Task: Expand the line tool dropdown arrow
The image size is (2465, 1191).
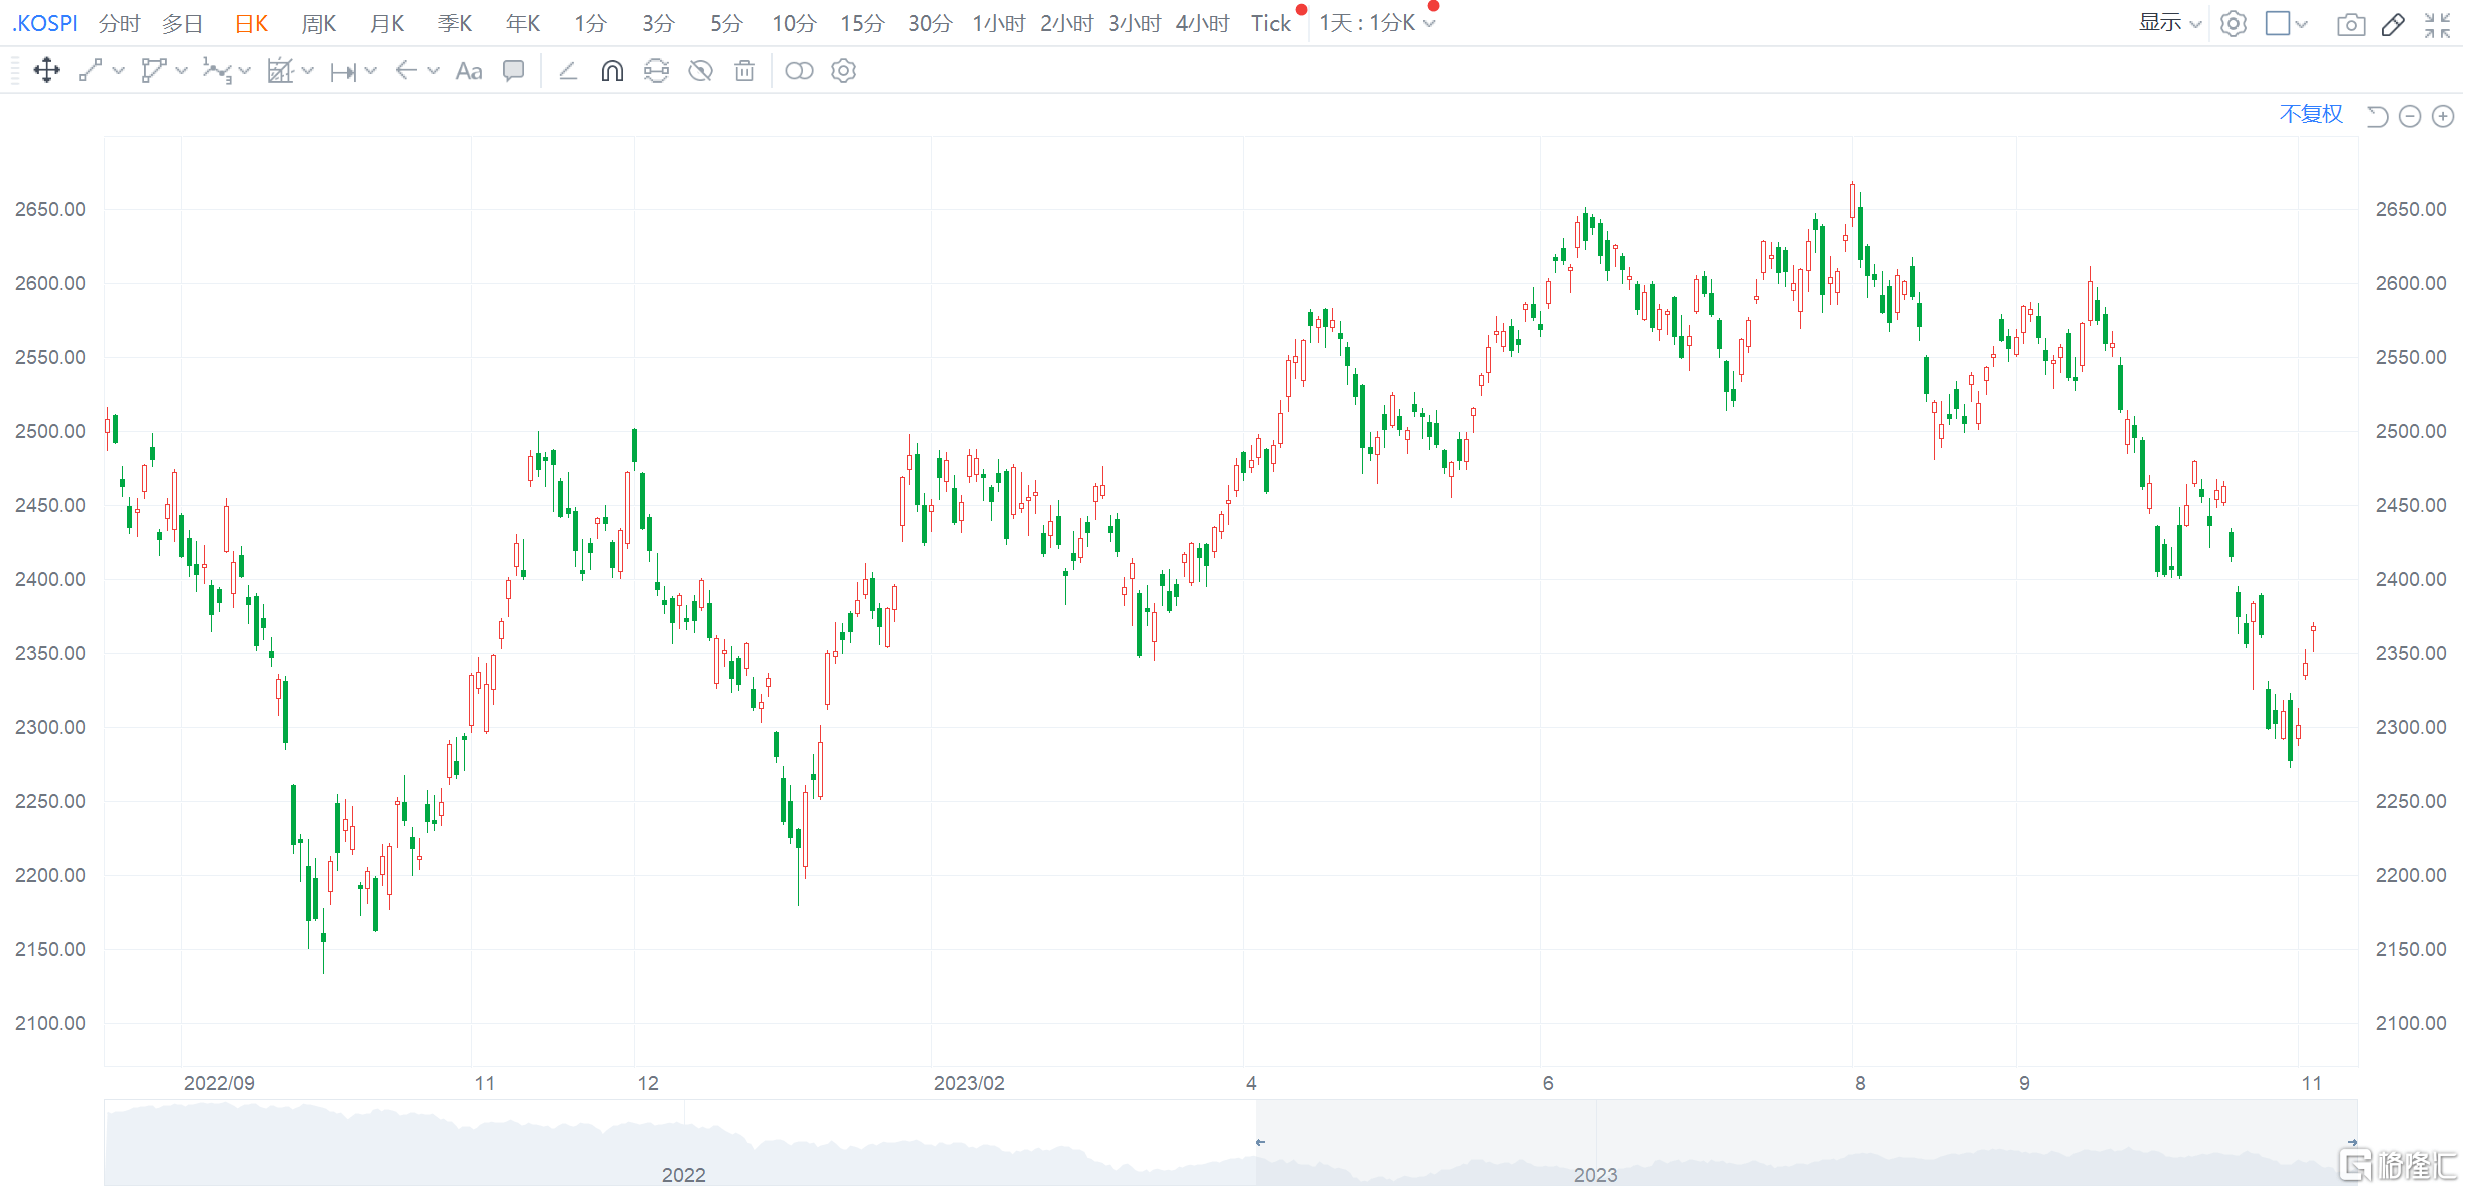Action: coord(118,70)
